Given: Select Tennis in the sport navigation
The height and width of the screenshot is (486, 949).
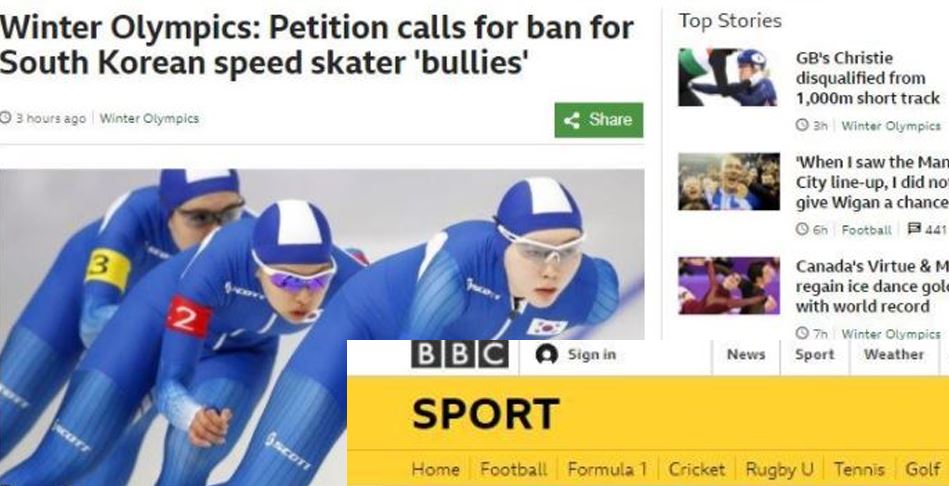Looking at the screenshot, I should (859, 469).
